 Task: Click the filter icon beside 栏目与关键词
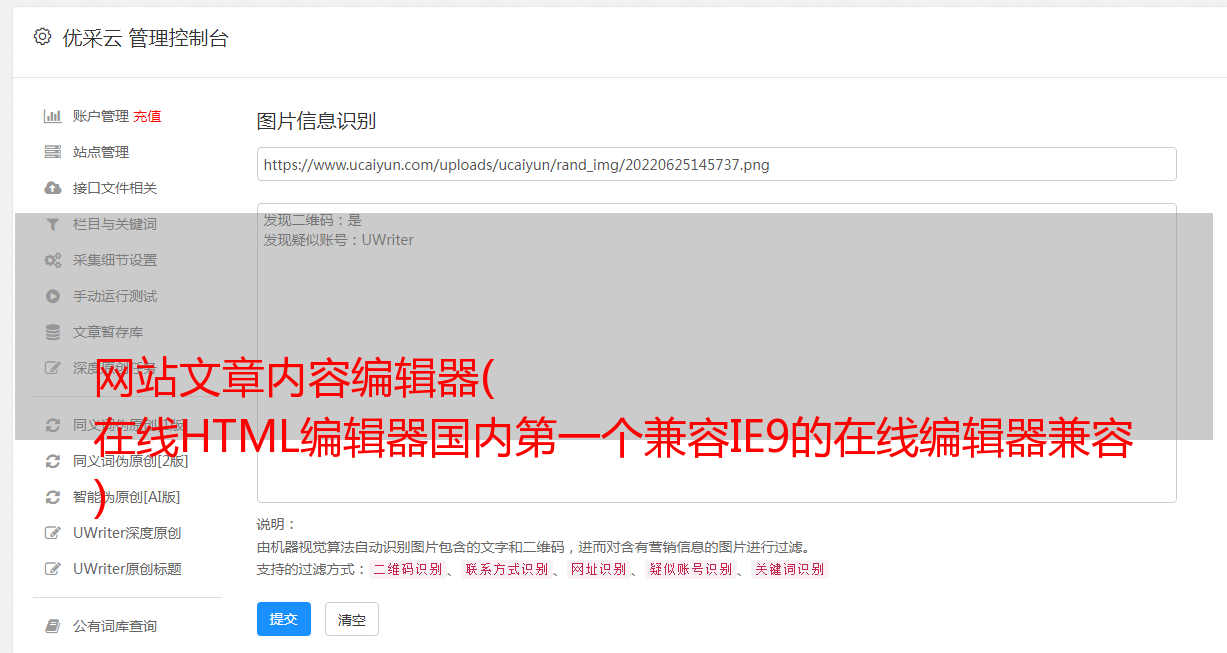[x=53, y=224]
